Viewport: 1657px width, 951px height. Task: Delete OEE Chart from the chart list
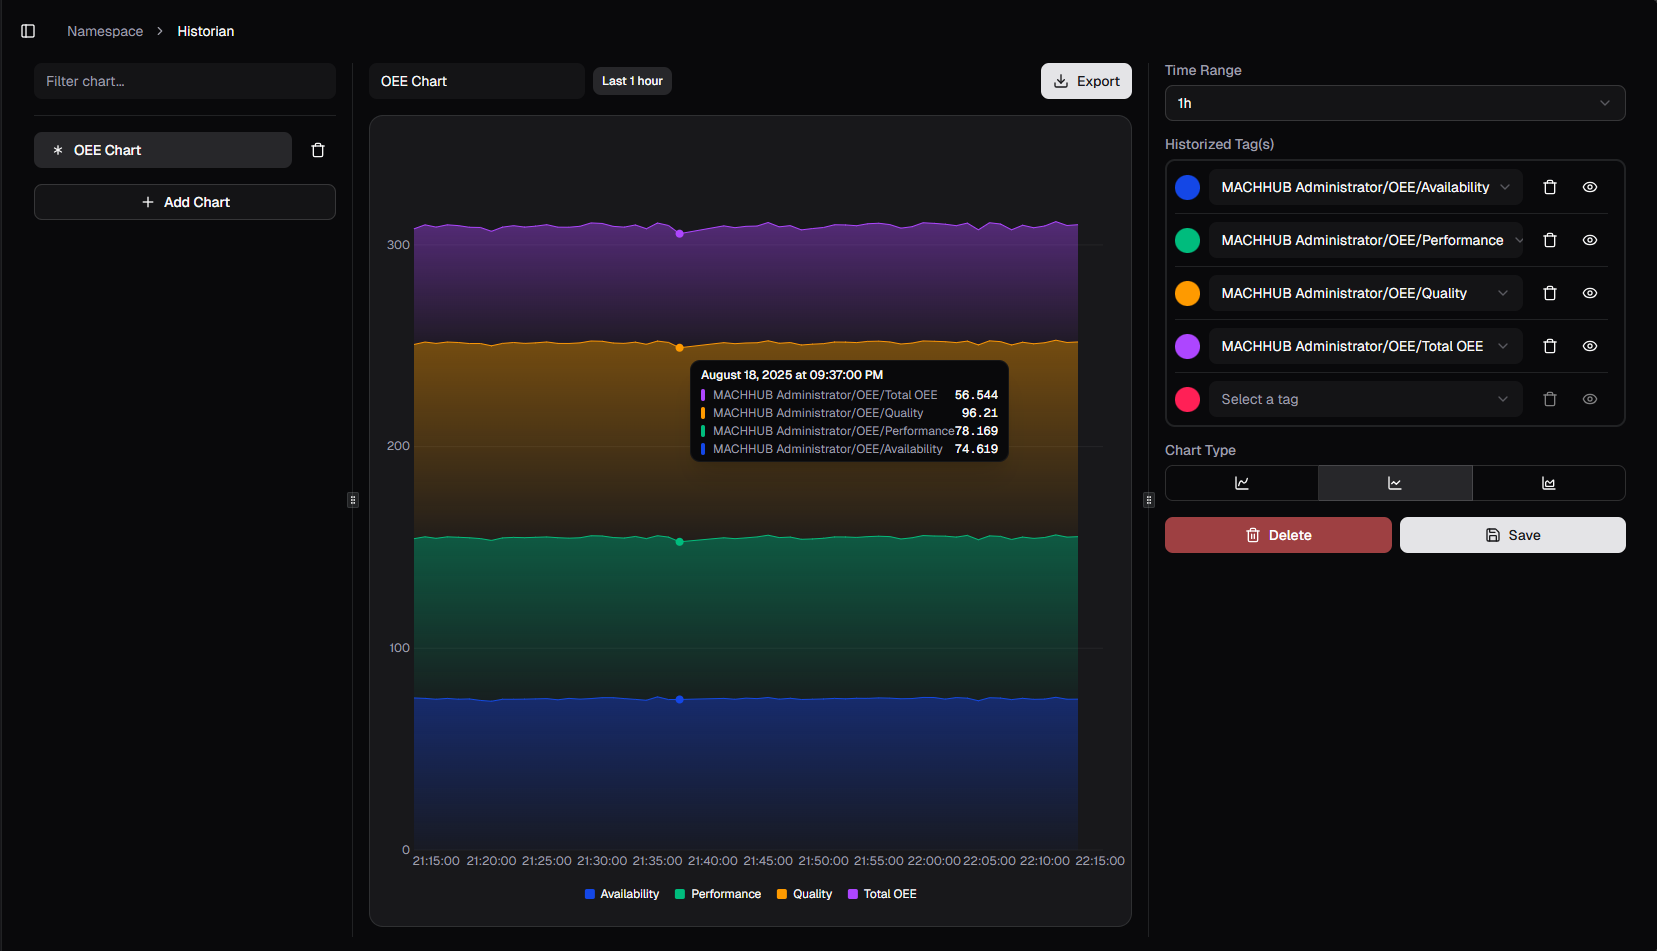(318, 150)
